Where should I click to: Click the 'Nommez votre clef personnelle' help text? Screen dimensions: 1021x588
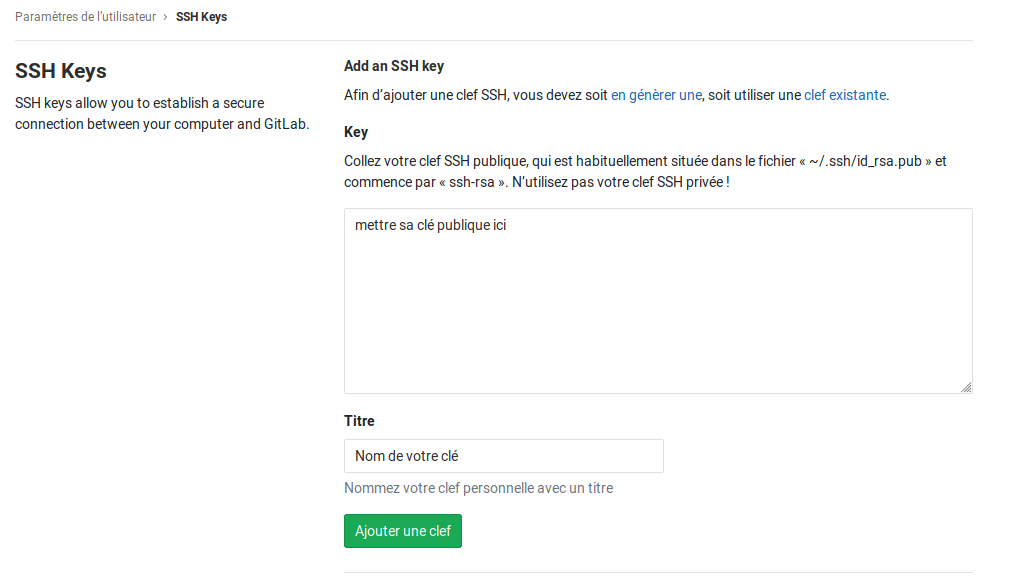[x=478, y=488]
